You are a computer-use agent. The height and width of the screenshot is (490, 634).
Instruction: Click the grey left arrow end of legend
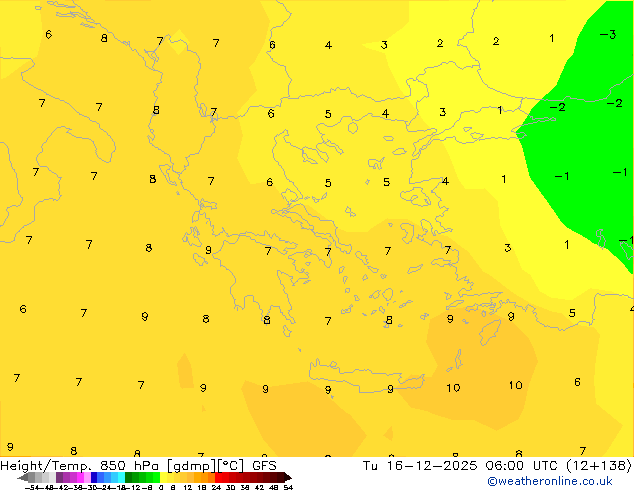(x=23, y=477)
